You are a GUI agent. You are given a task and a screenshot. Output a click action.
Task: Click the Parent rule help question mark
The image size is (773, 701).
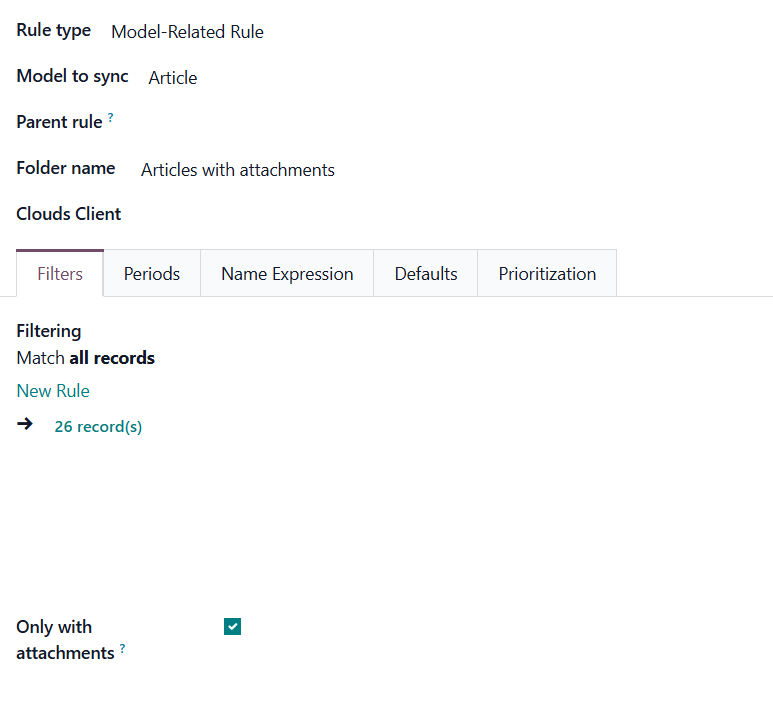point(111,118)
